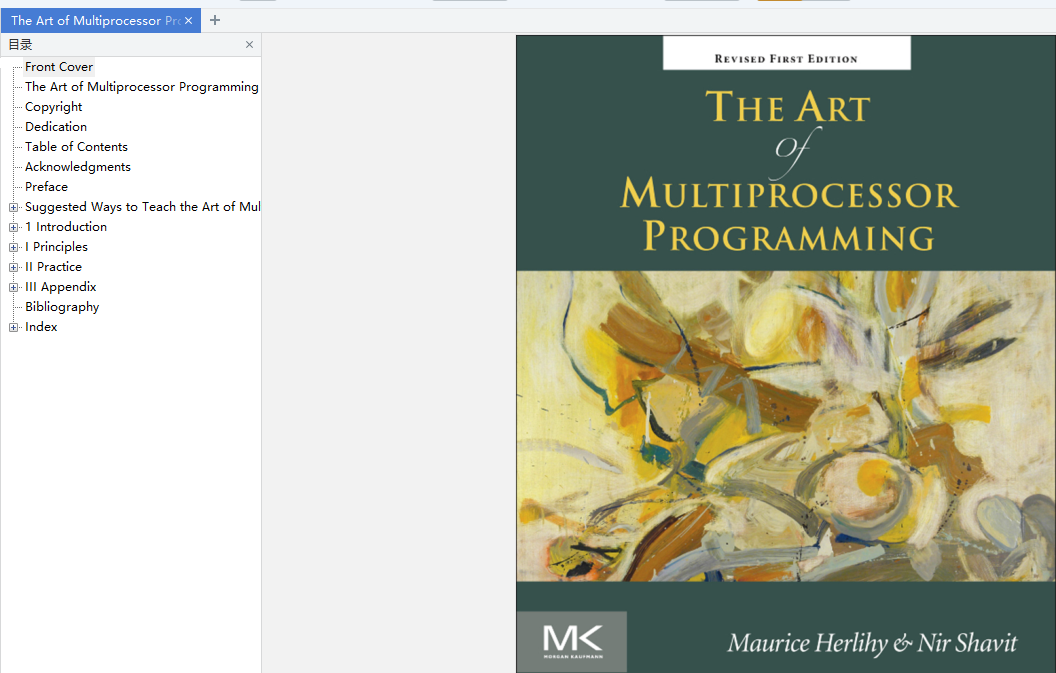Expand the III Appendix node
The width and height of the screenshot is (1056, 673).
click(x=13, y=288)
